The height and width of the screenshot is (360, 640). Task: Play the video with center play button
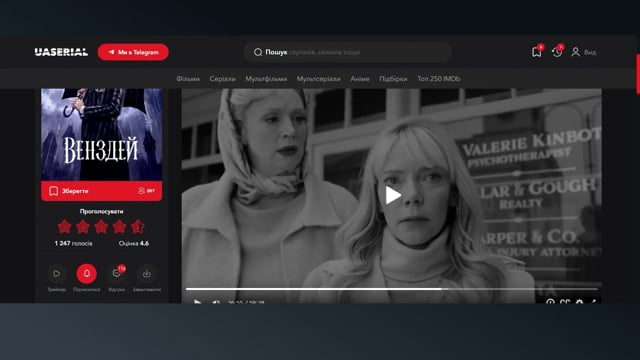(393, 195)
